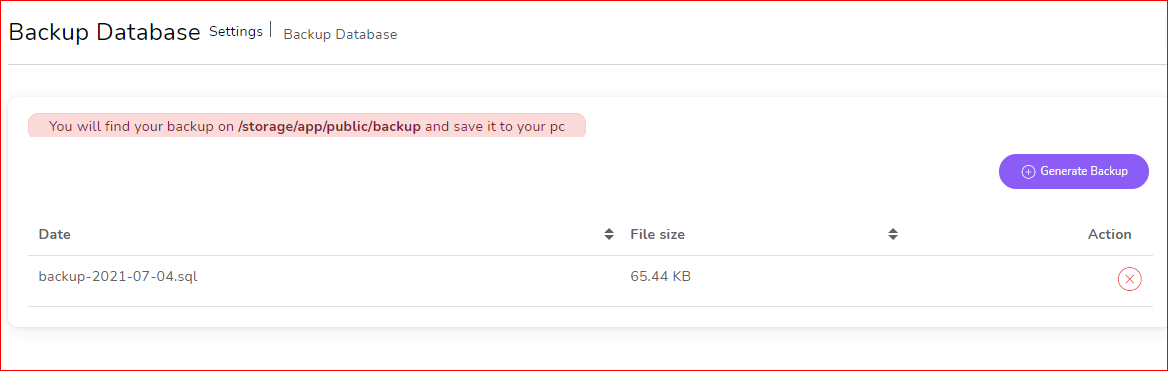The image size is (1168, 371).
Task: Open the Settings breadcrumb link
Action: coord(235,31)
